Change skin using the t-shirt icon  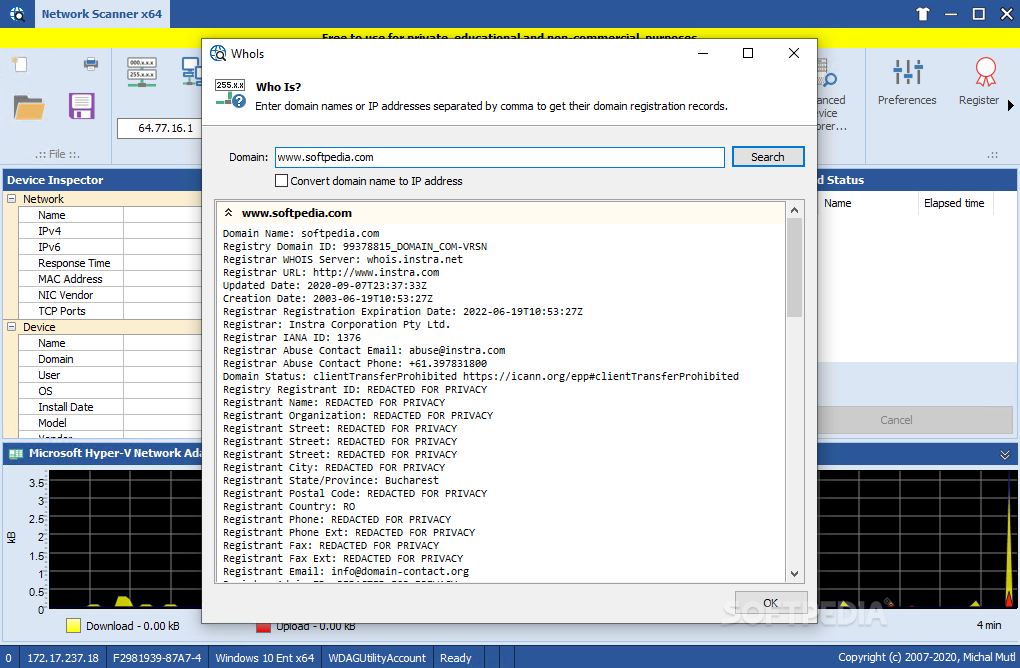point(922,14)
